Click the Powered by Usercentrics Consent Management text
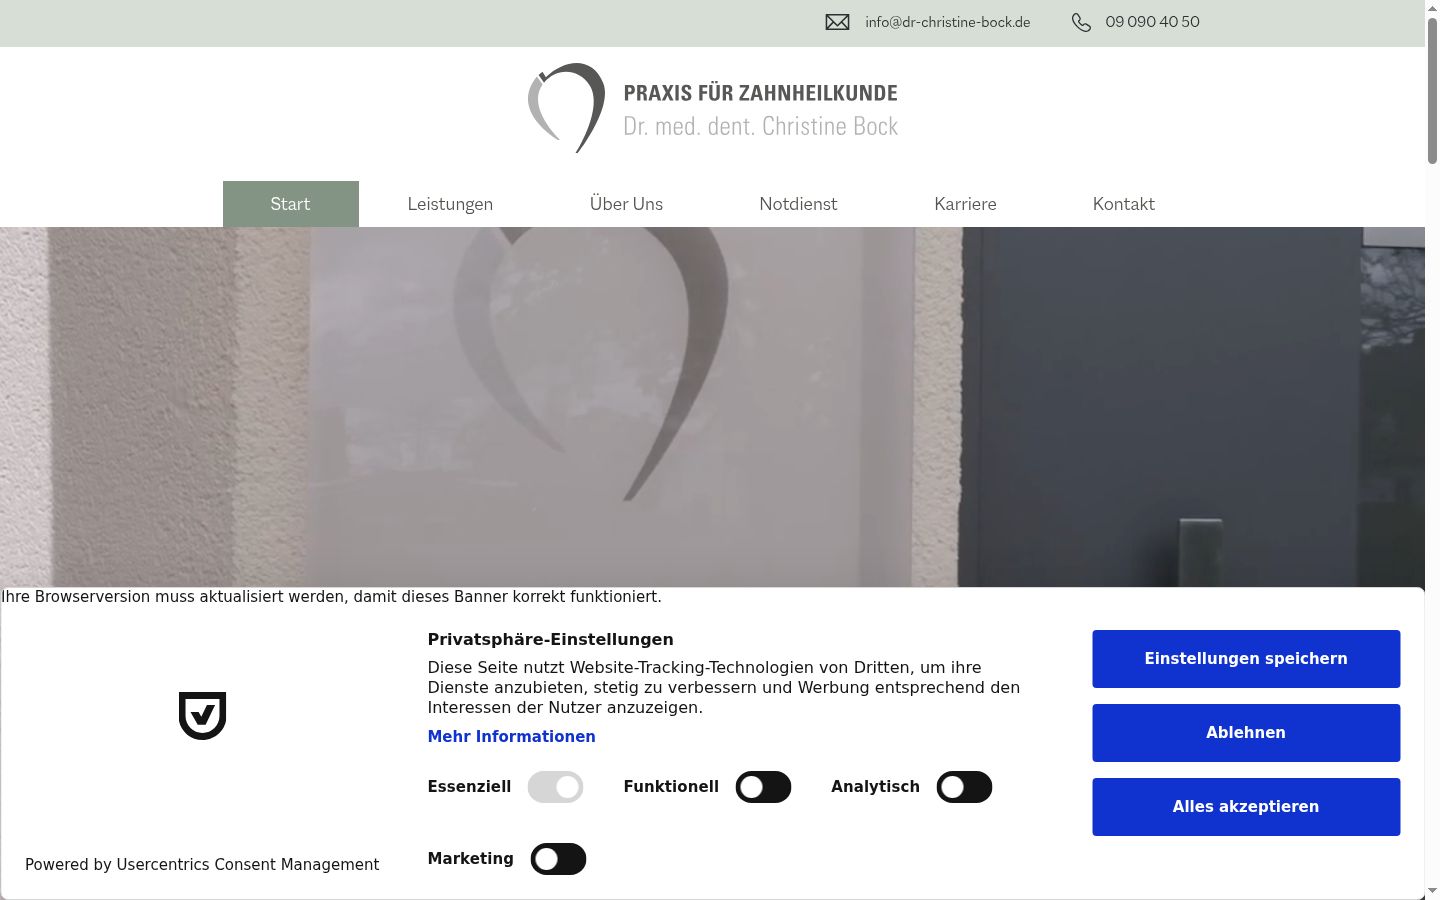Image resolution: width=1440 pixels, height=900 pixels. pos(202,865)
